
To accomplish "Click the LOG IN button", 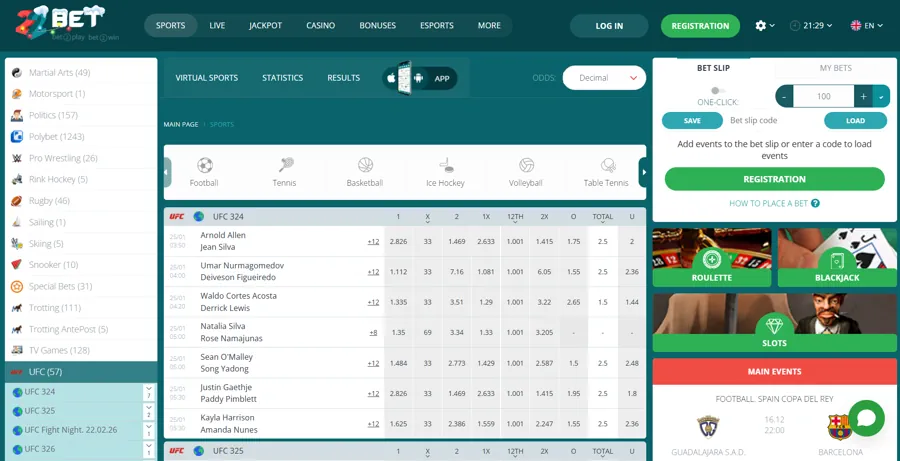I will (x=609, y=26).
